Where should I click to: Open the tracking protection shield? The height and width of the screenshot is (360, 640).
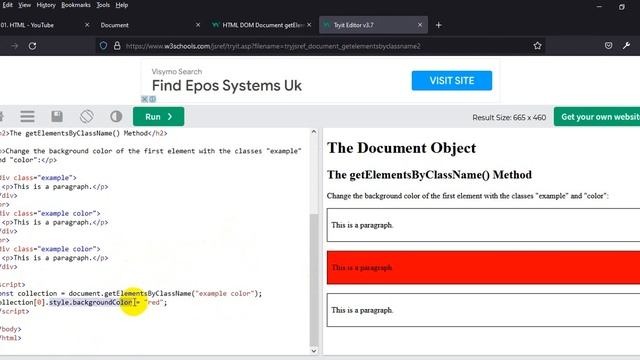(x=103, y=46)
